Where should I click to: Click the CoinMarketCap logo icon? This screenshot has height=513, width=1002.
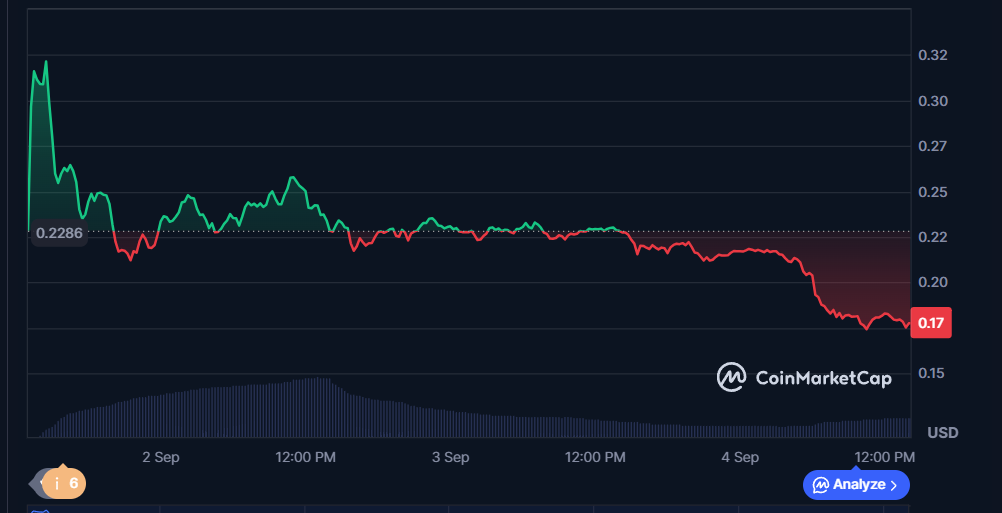pos(731,377)
